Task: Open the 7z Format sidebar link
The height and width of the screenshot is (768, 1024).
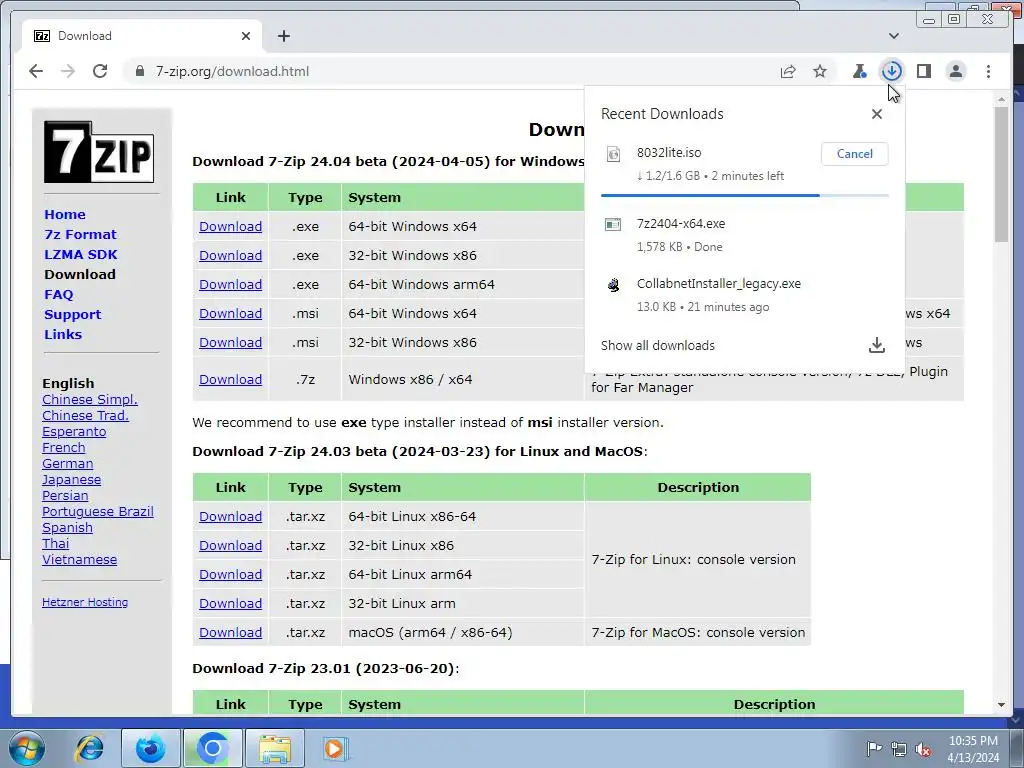Action: tap(80, 234)
